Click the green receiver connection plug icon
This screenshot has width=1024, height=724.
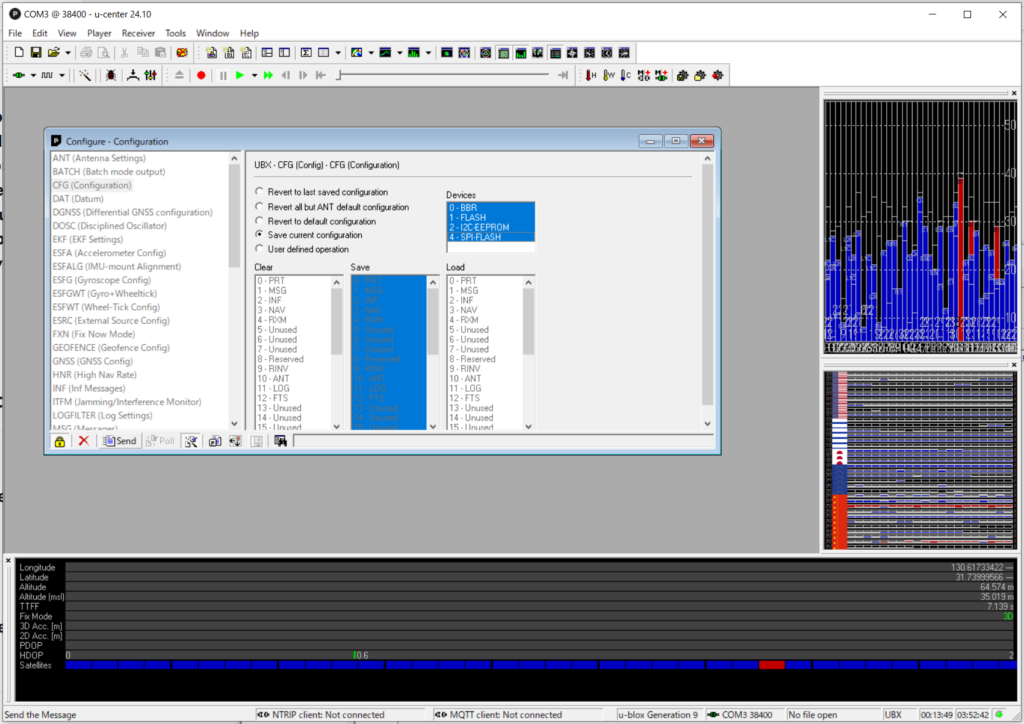pos(19,76)
